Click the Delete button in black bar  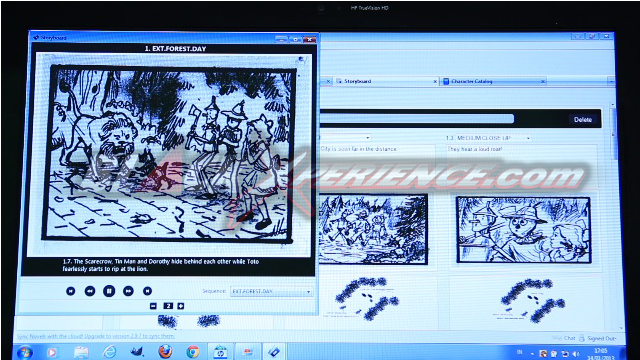point(582,120)
